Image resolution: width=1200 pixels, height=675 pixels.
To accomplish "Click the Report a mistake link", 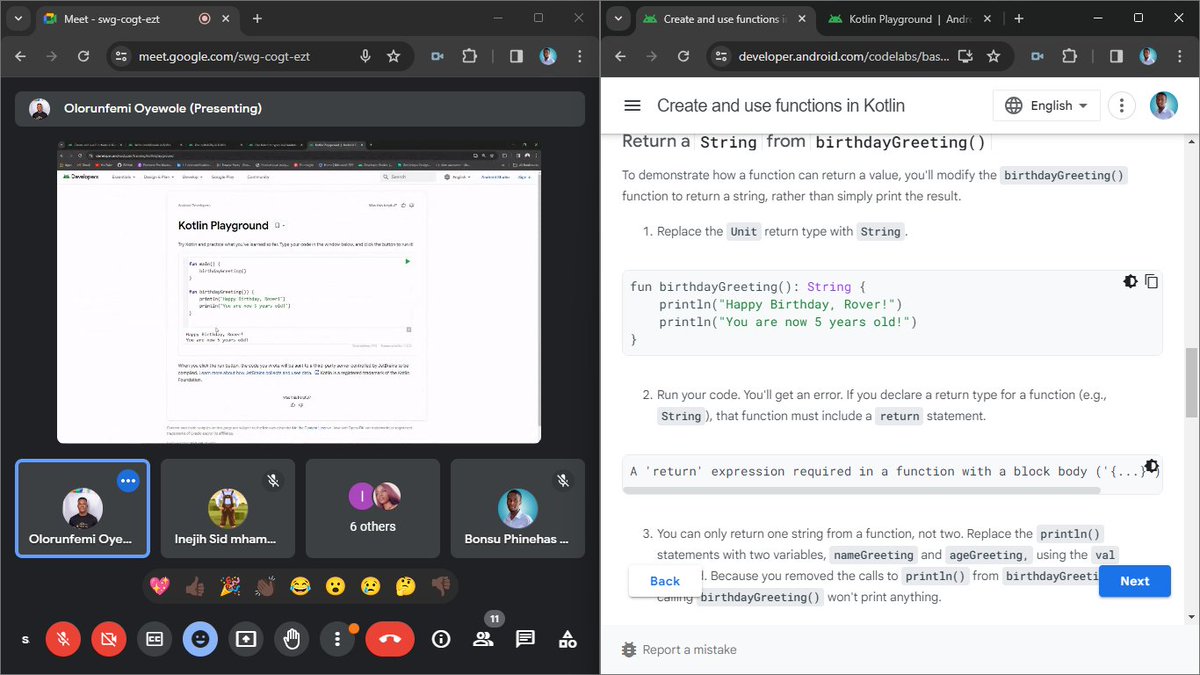I will [679, 650].
